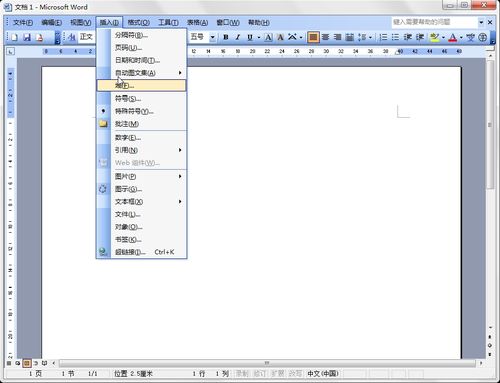Click horizontal scrollbar thumb at bottom

point(267,363)
